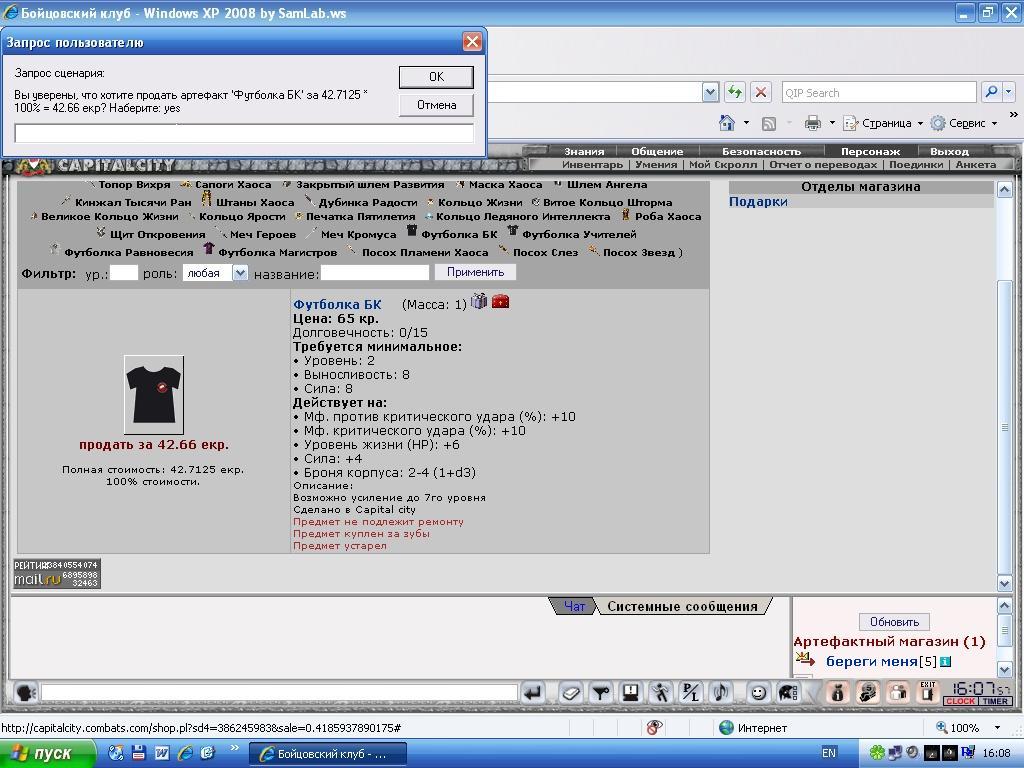Click the EXIT door icon
This screenshot has height=768, width=1024.
927,692
